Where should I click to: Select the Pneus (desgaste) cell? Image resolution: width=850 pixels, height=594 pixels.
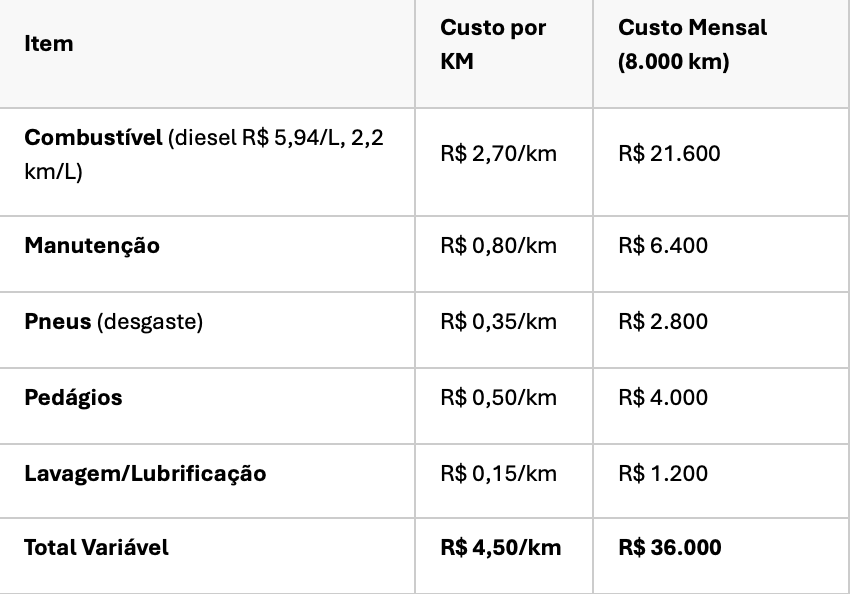click(x=113, y=322)
